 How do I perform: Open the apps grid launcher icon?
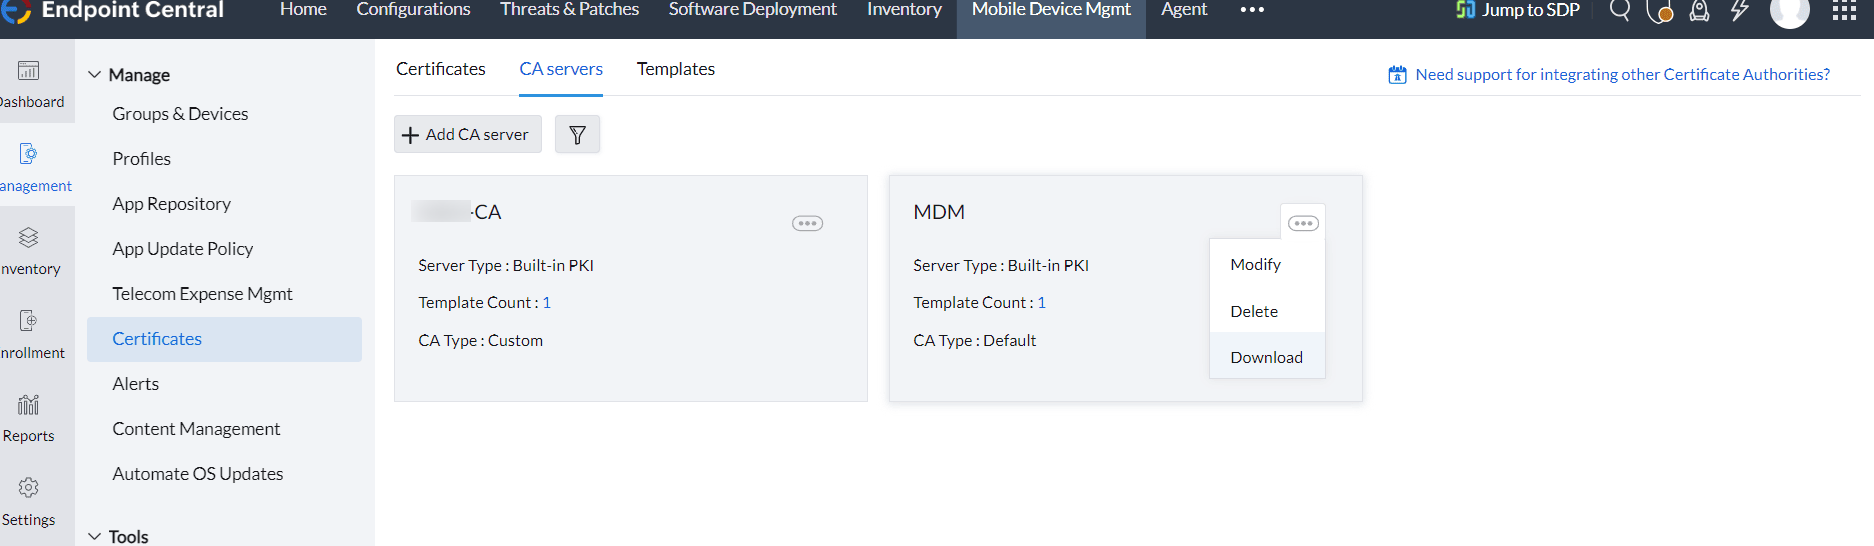pyautogui.click(x=1844, y=11)
